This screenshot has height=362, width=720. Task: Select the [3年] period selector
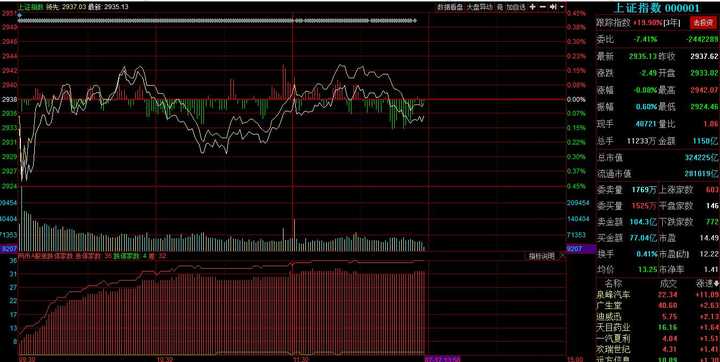pyautogui.click(x=671, y=23)
